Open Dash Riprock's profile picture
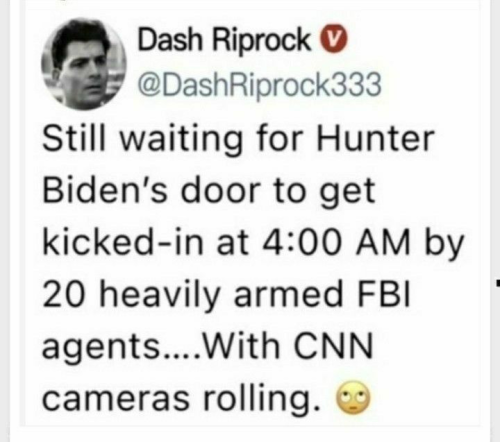This screenshot has width=500, height=442. 84,64
